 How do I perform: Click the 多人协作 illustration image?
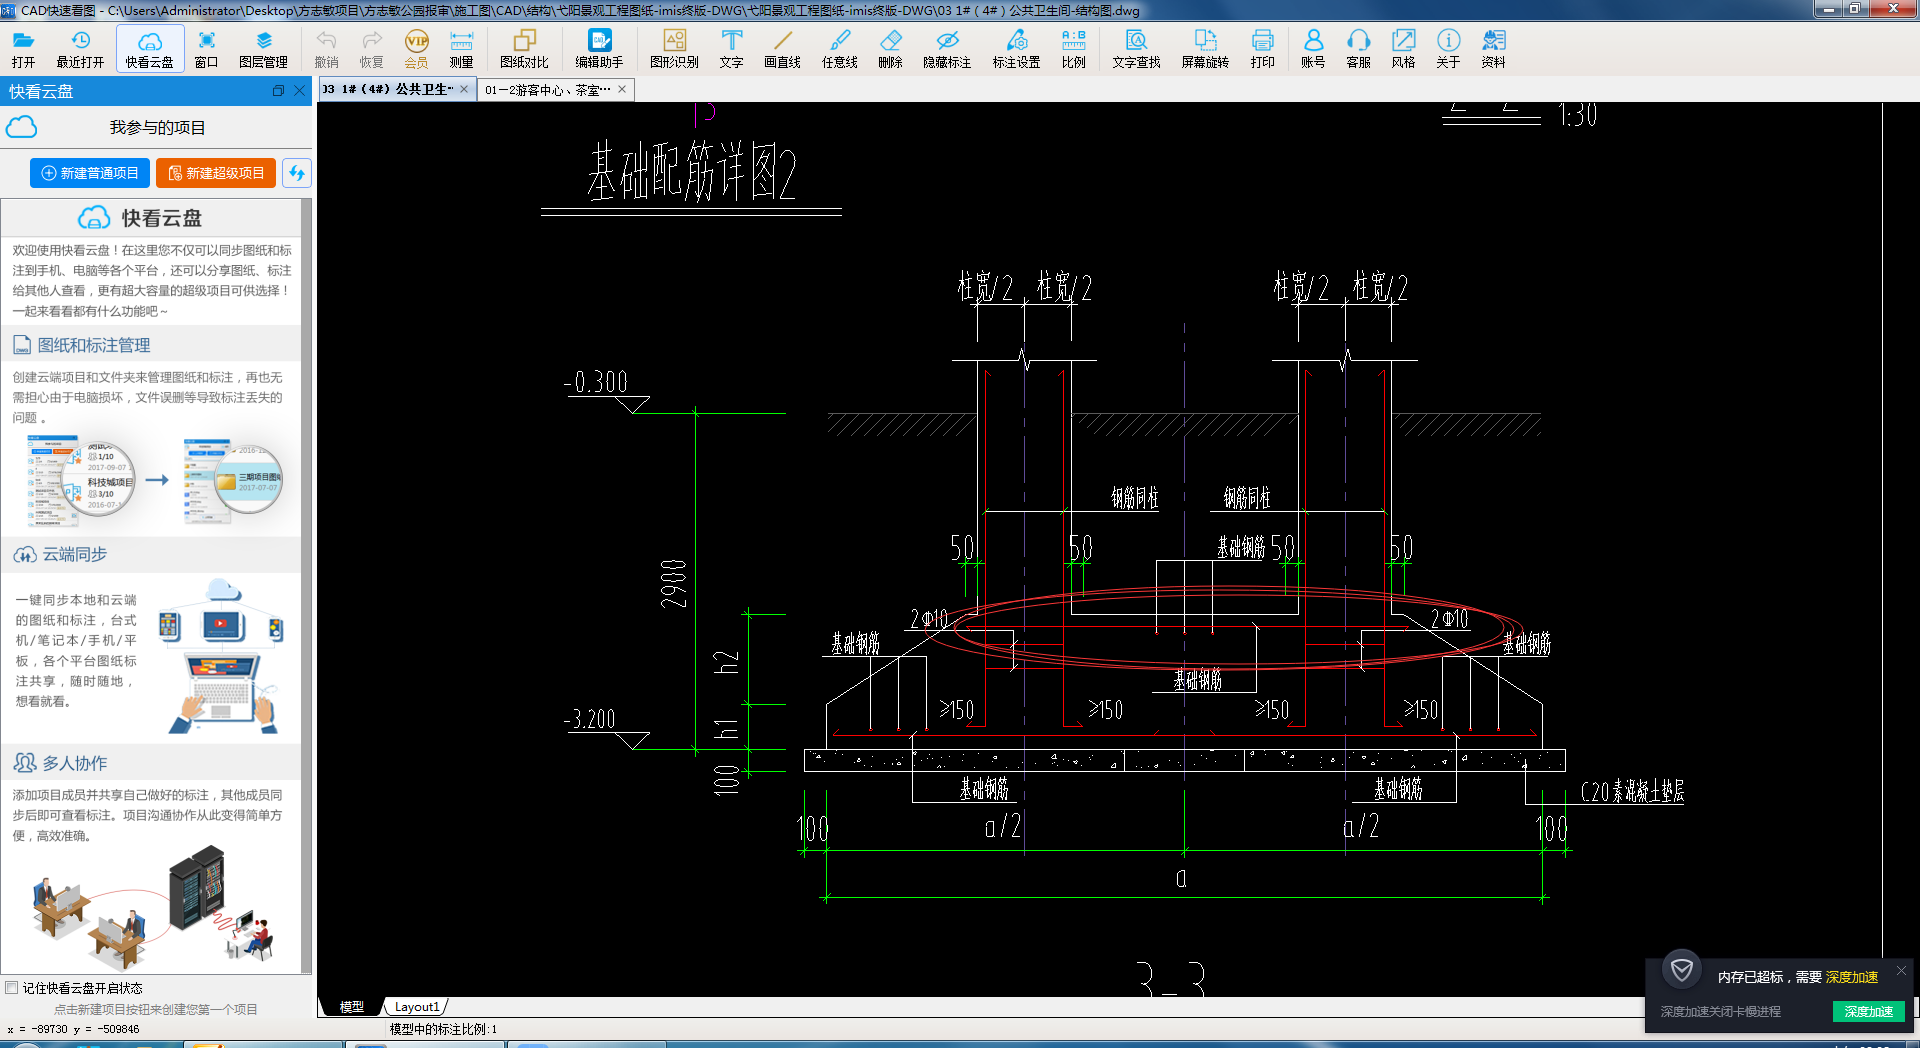pyautogui.click(x=152, y=908)
